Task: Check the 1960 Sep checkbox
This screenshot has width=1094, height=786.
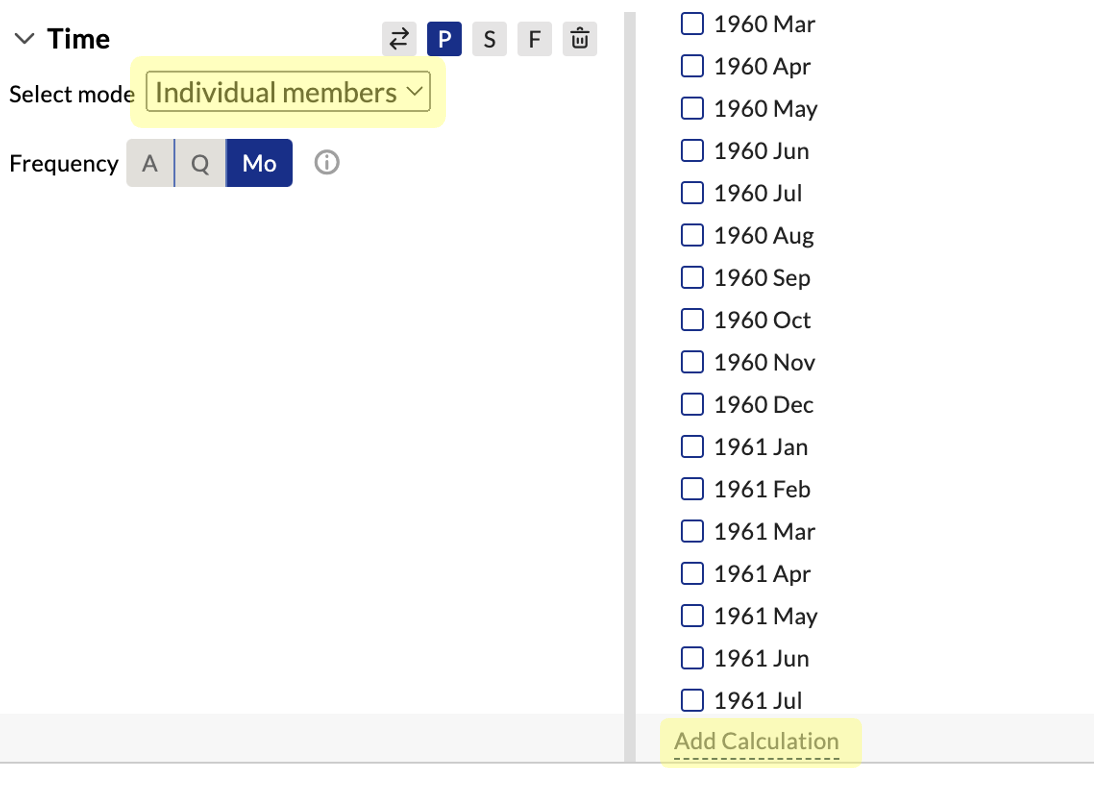Action: tap(692, 277)
